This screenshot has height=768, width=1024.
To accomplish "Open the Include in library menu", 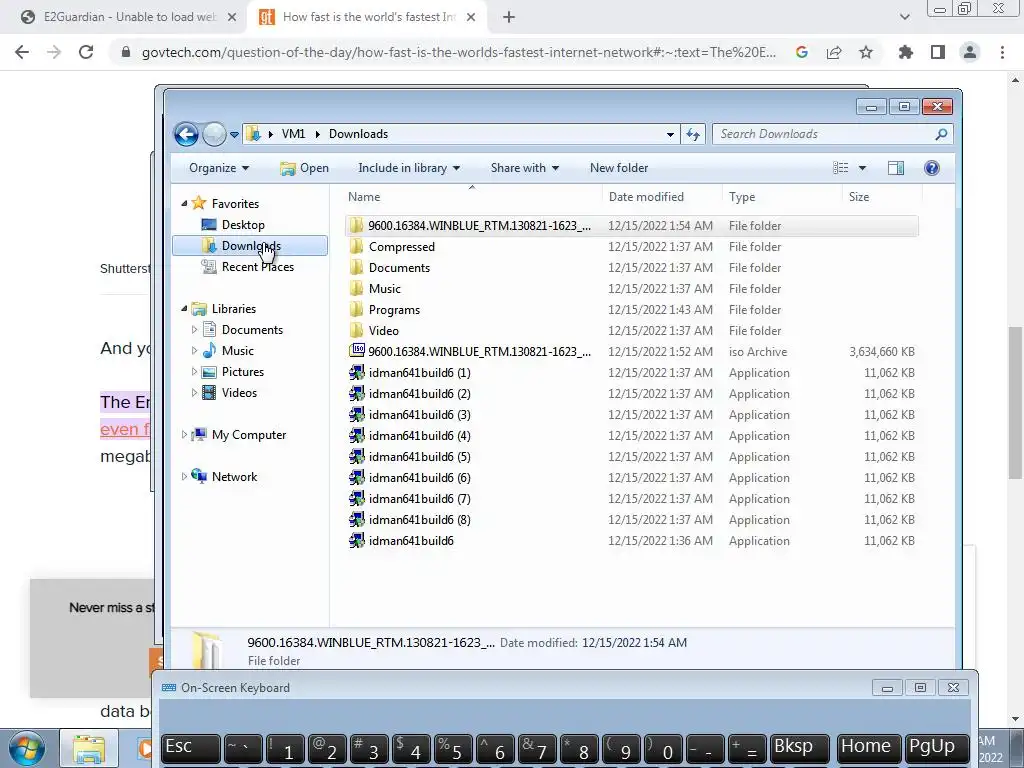I will (x=409, y=168).
